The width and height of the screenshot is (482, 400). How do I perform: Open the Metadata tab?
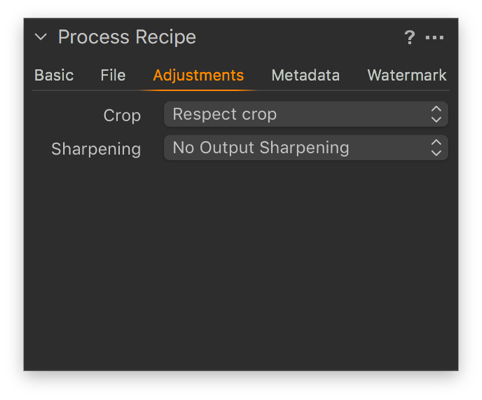(x=305, y=75)
